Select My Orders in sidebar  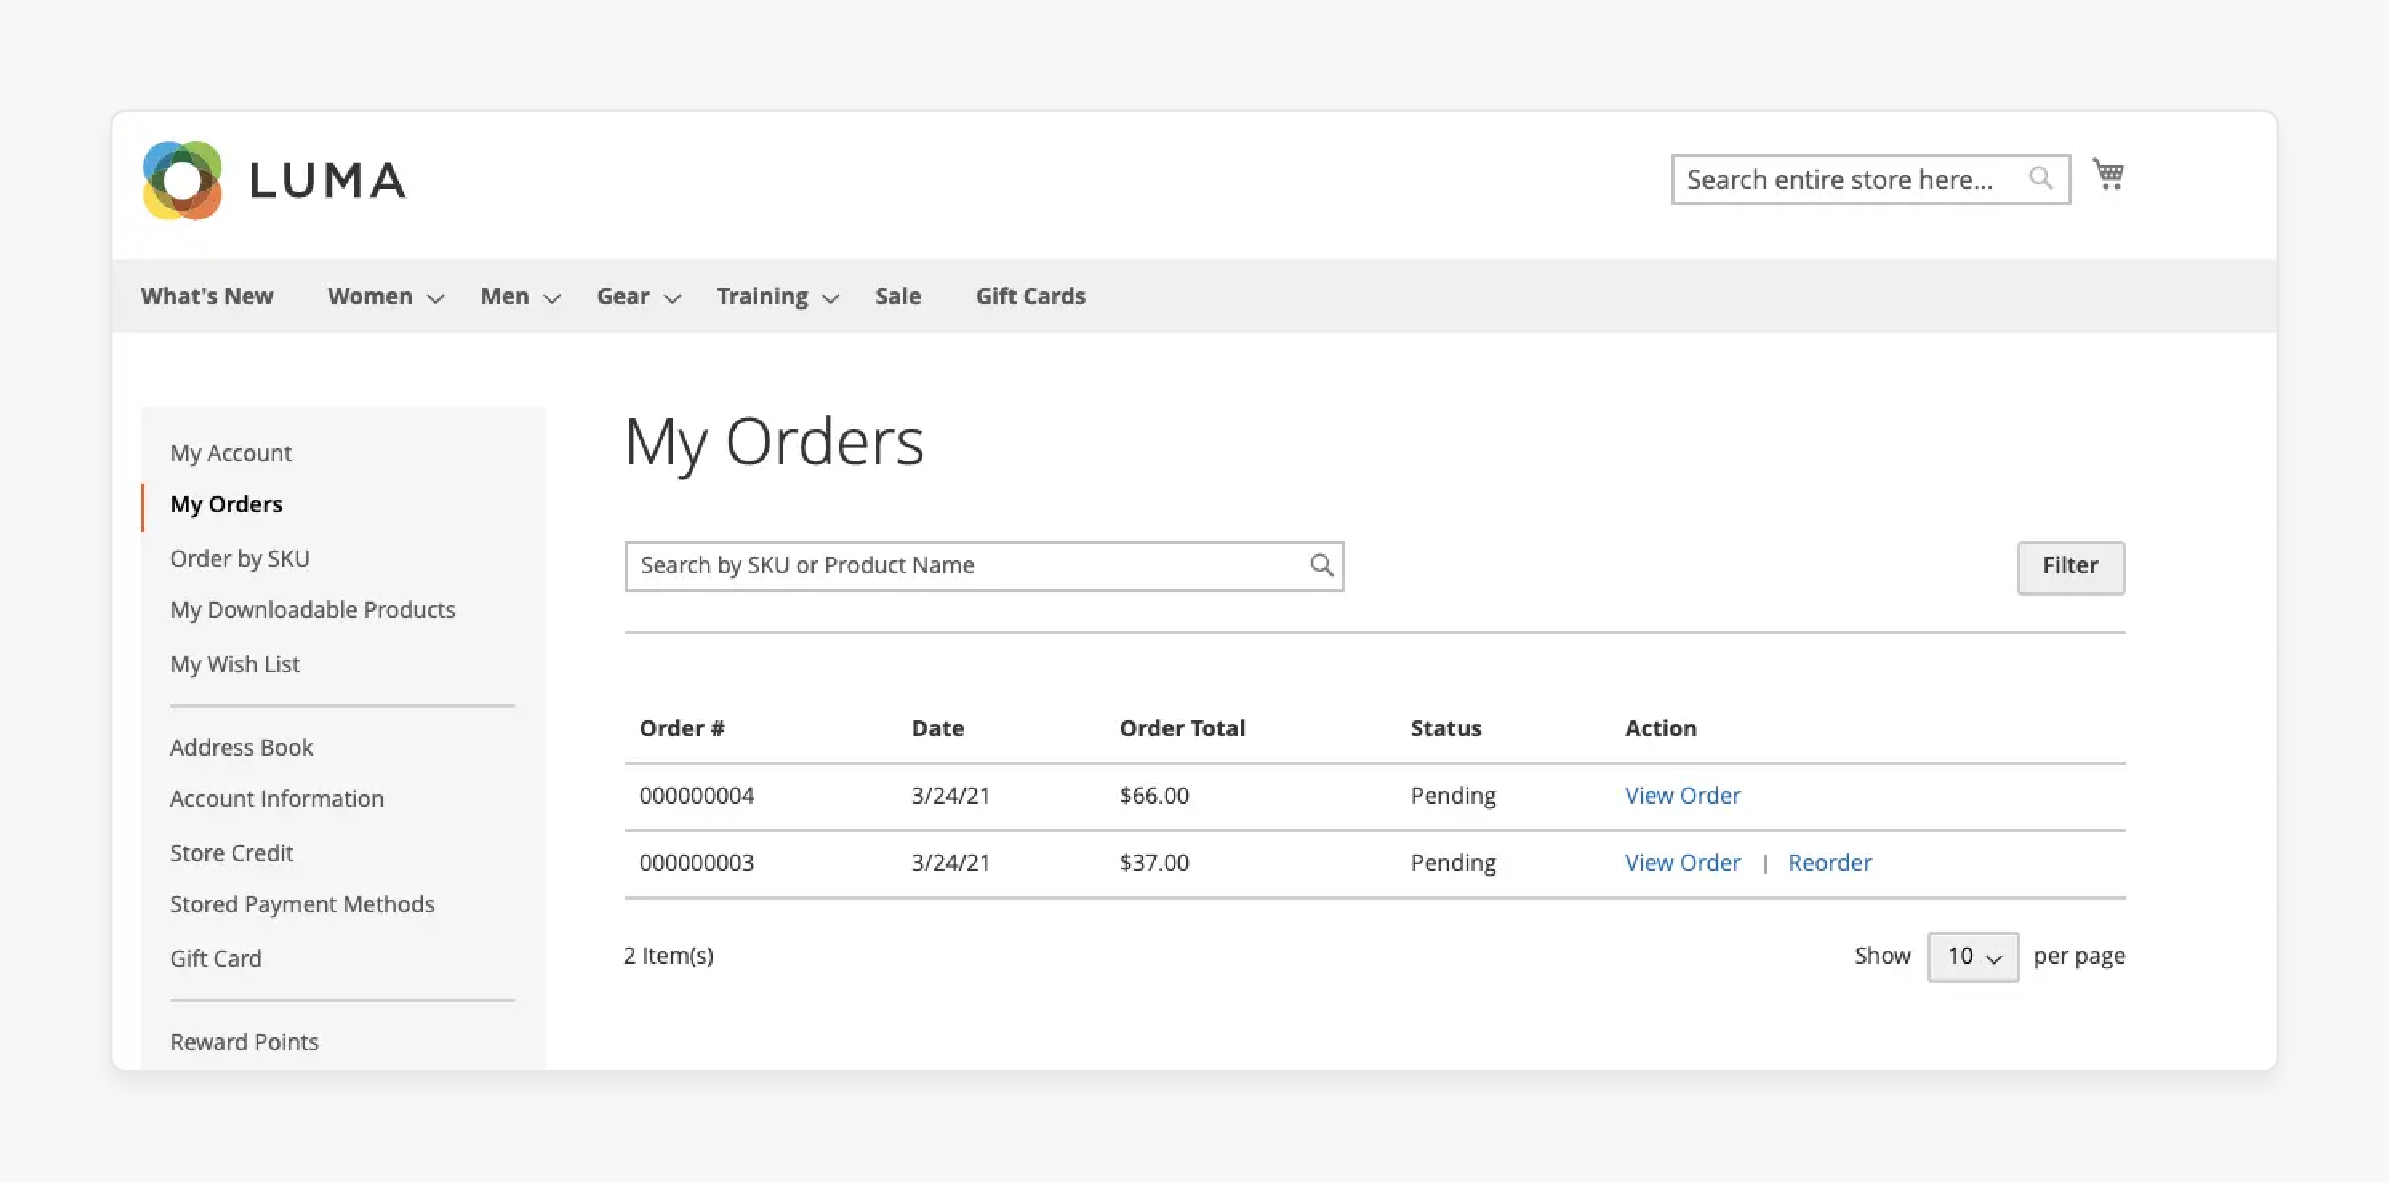click(226, 504)
